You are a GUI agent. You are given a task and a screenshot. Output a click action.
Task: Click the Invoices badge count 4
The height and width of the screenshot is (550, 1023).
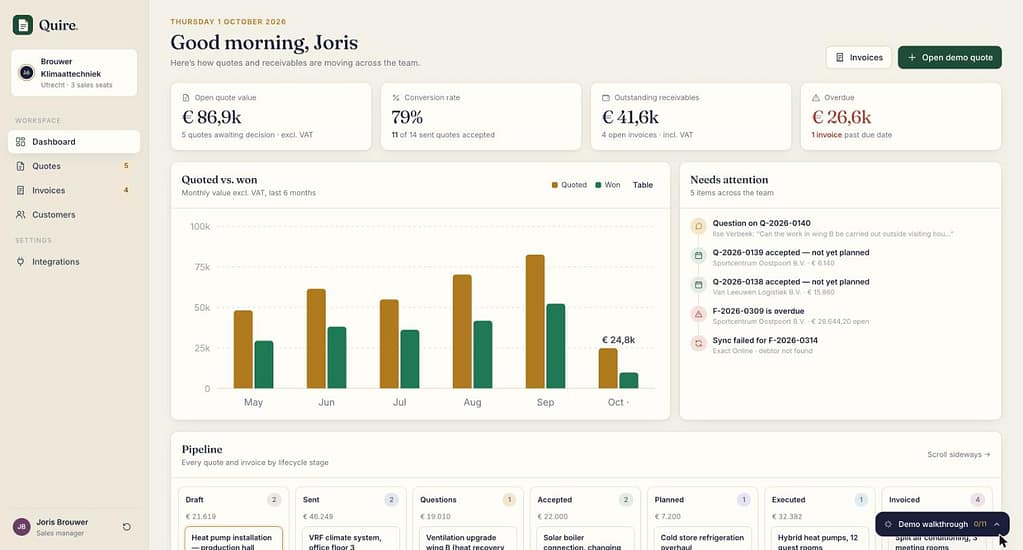point(126,191)
